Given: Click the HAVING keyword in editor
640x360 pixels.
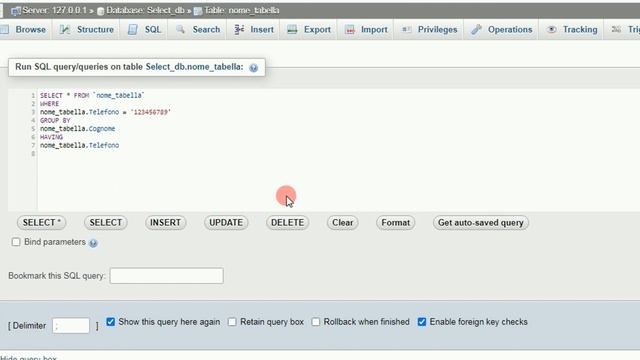Looking at the screenshot, I should (x=51, y=137).
